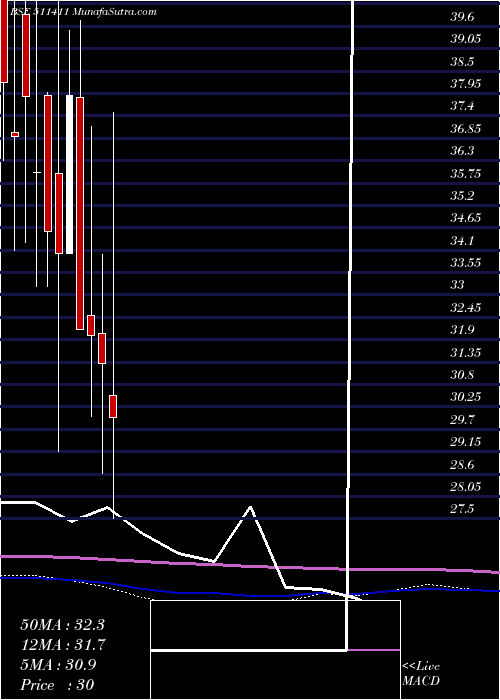Screen dimensions: 500x700
Task: Click the <<Live MACD label
Action: [421, 674]
